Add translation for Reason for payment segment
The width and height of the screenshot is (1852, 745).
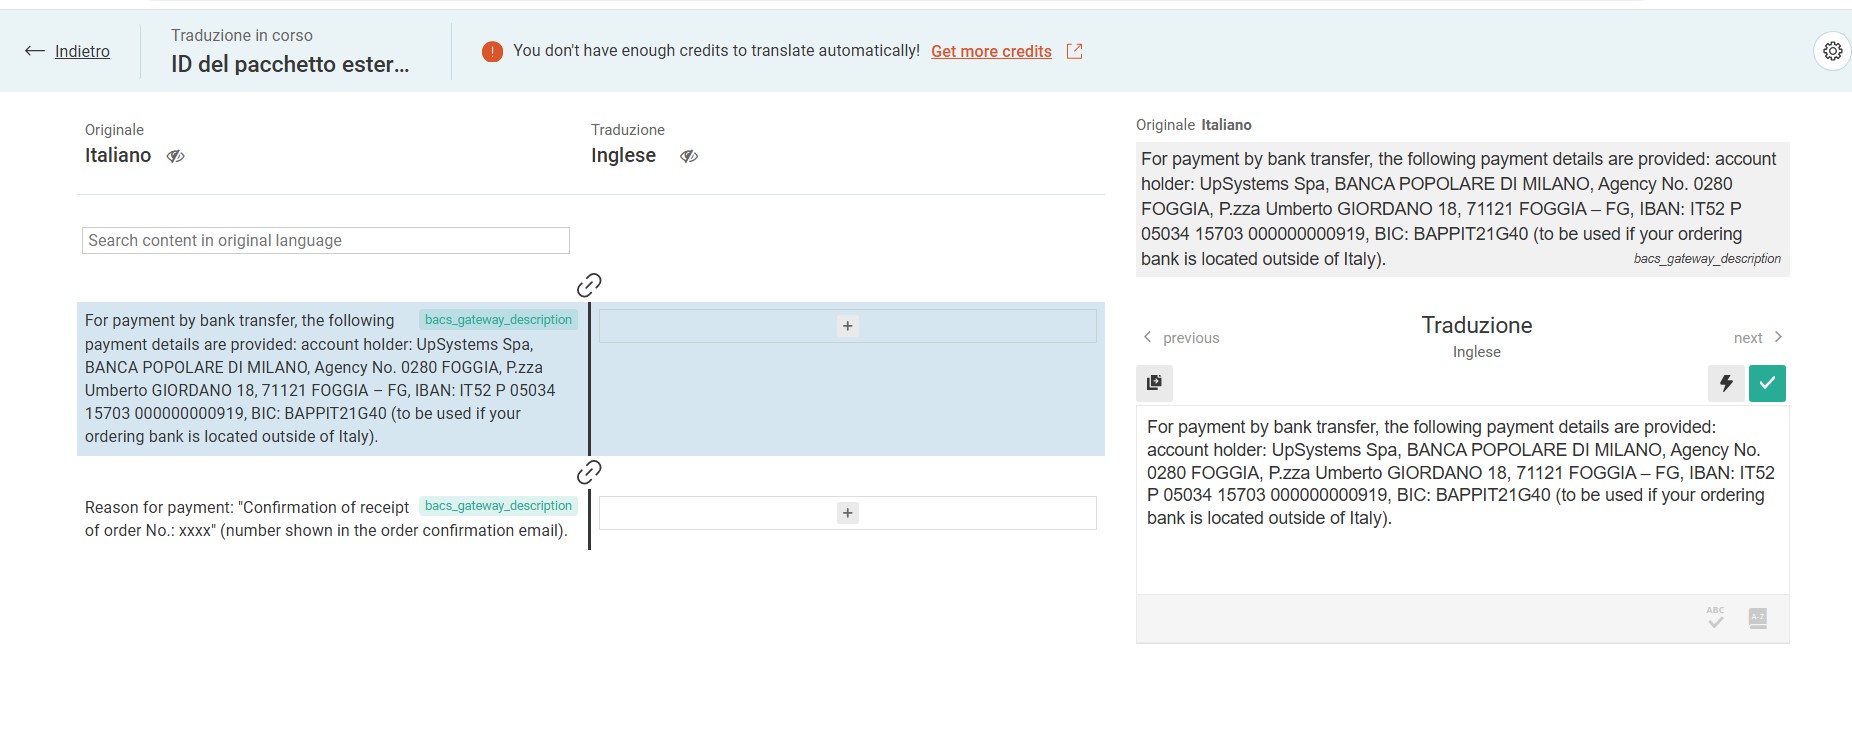847,513
